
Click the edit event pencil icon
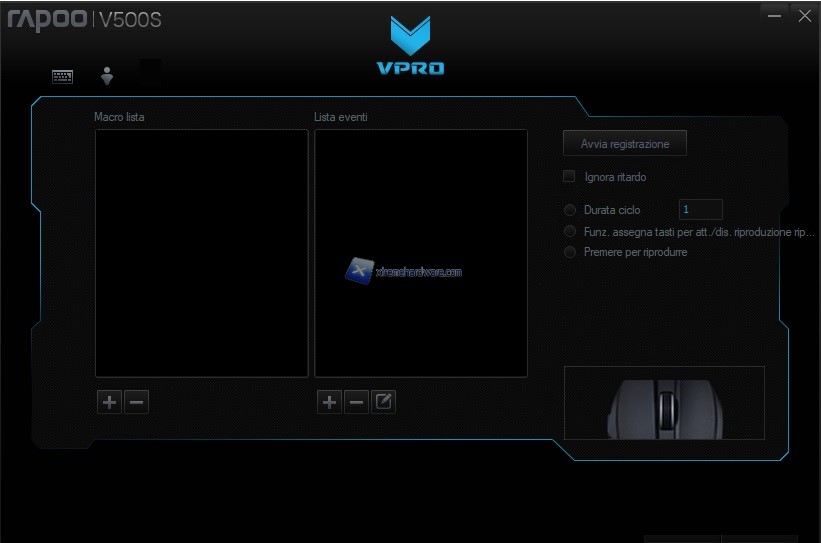click(x=383, y=403)
